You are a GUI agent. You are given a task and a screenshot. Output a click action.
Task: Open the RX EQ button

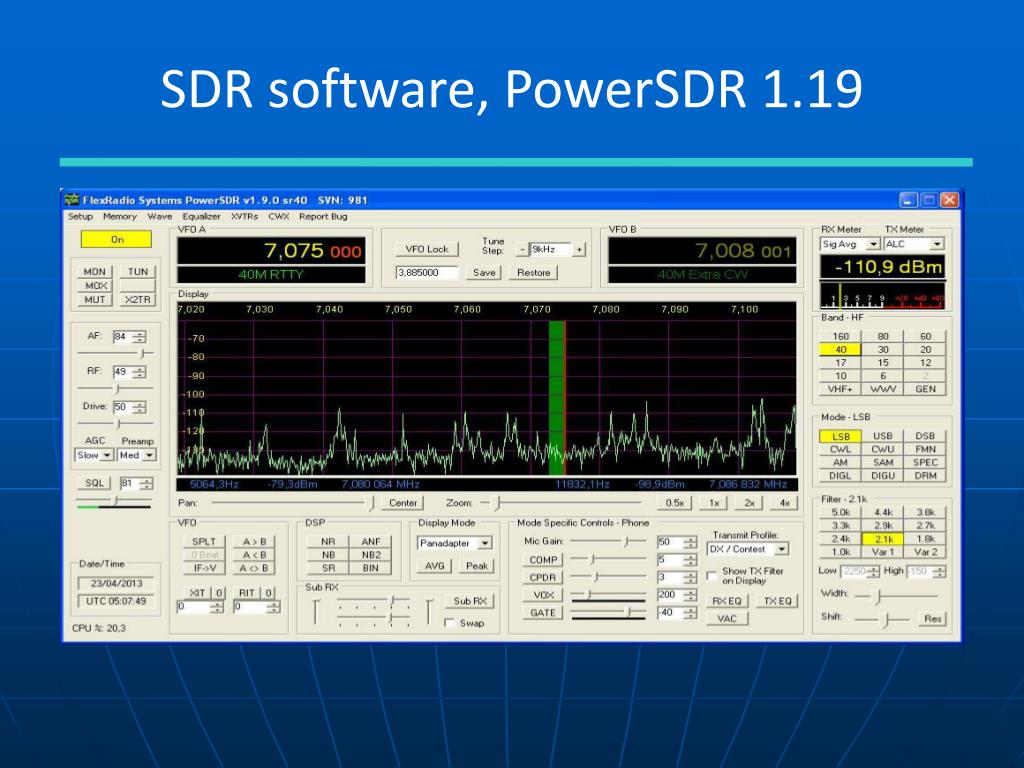[727, 601]
